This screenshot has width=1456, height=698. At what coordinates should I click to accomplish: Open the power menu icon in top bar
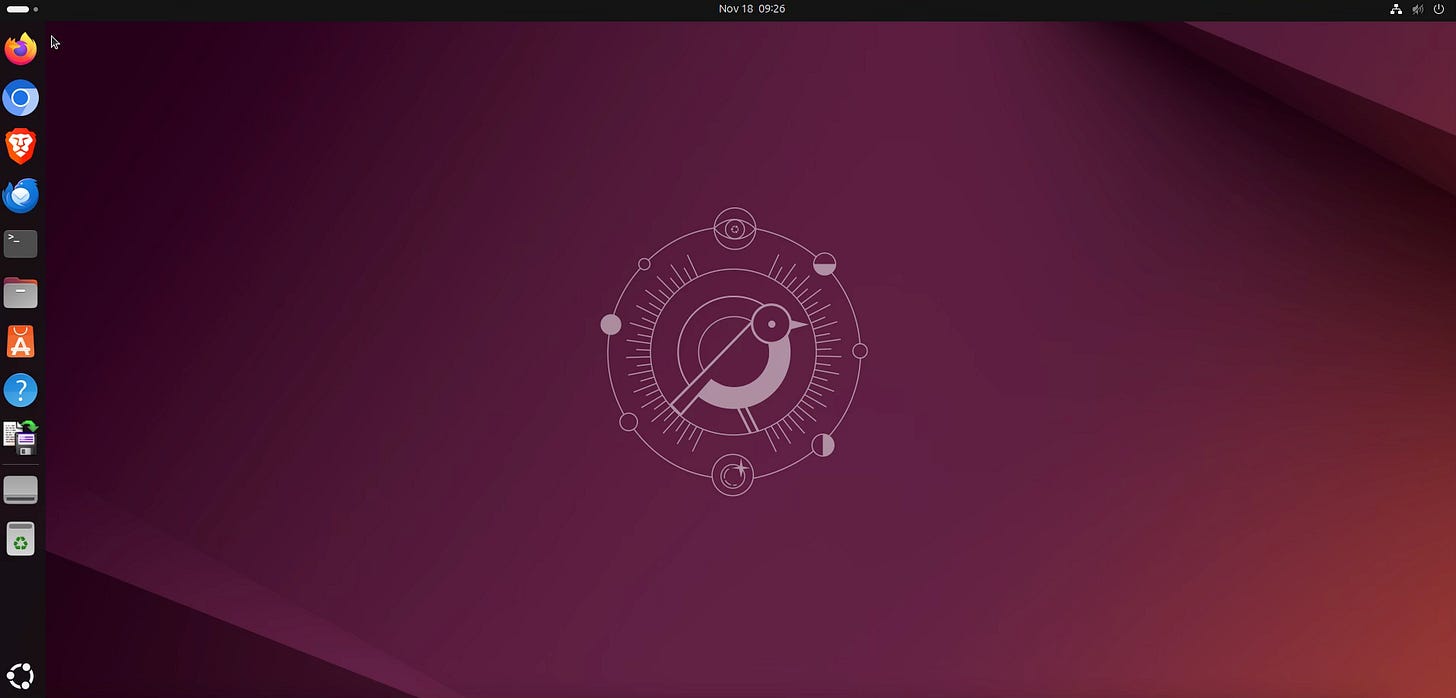pos(1439,9)
